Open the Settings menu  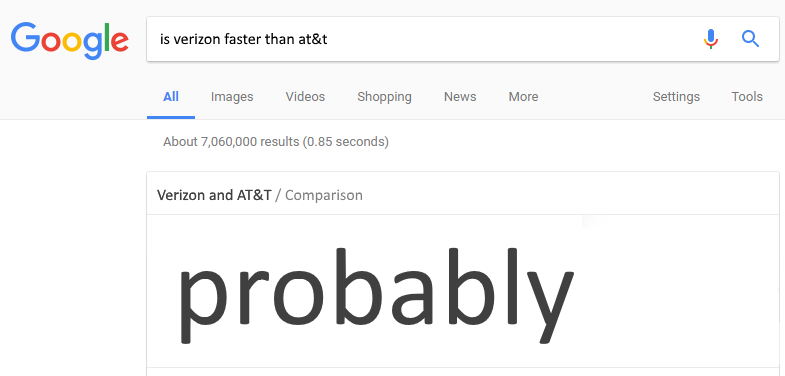click(x=676, y=97)
